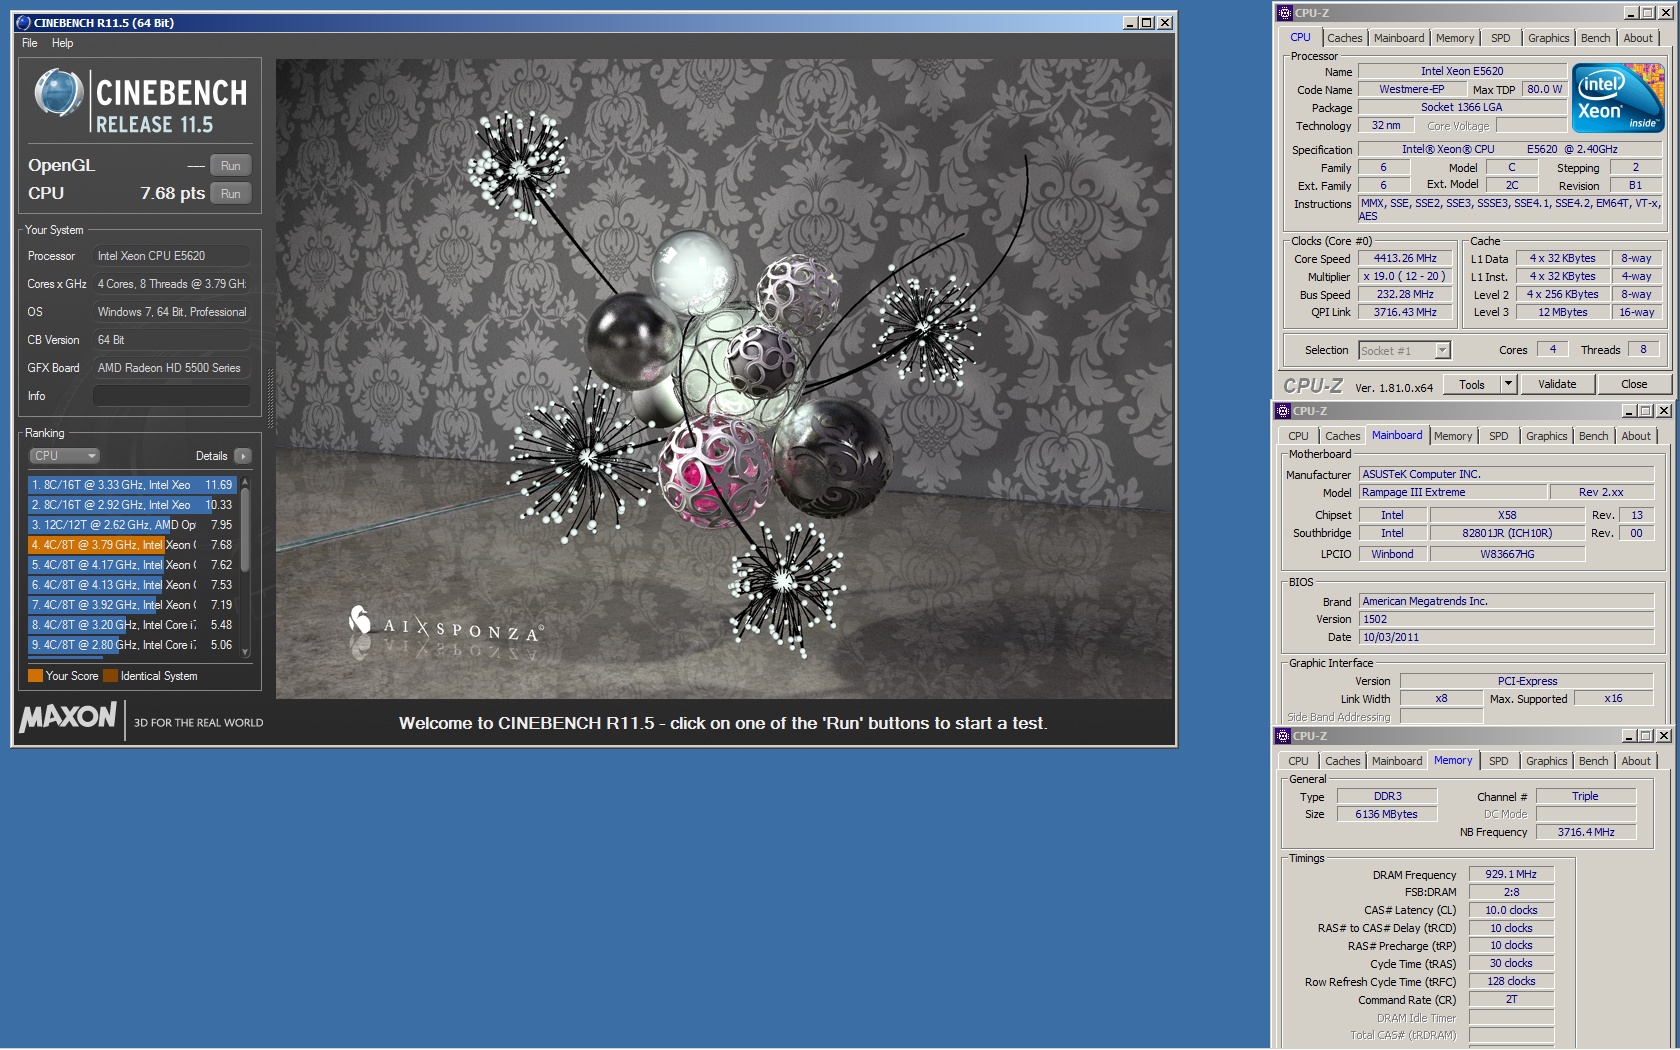Select ranking entry 3. 12C/12T @ 2.62 GHz AMD
The height and width of the screenshot is (1050, 1680).
click(131, 525)
